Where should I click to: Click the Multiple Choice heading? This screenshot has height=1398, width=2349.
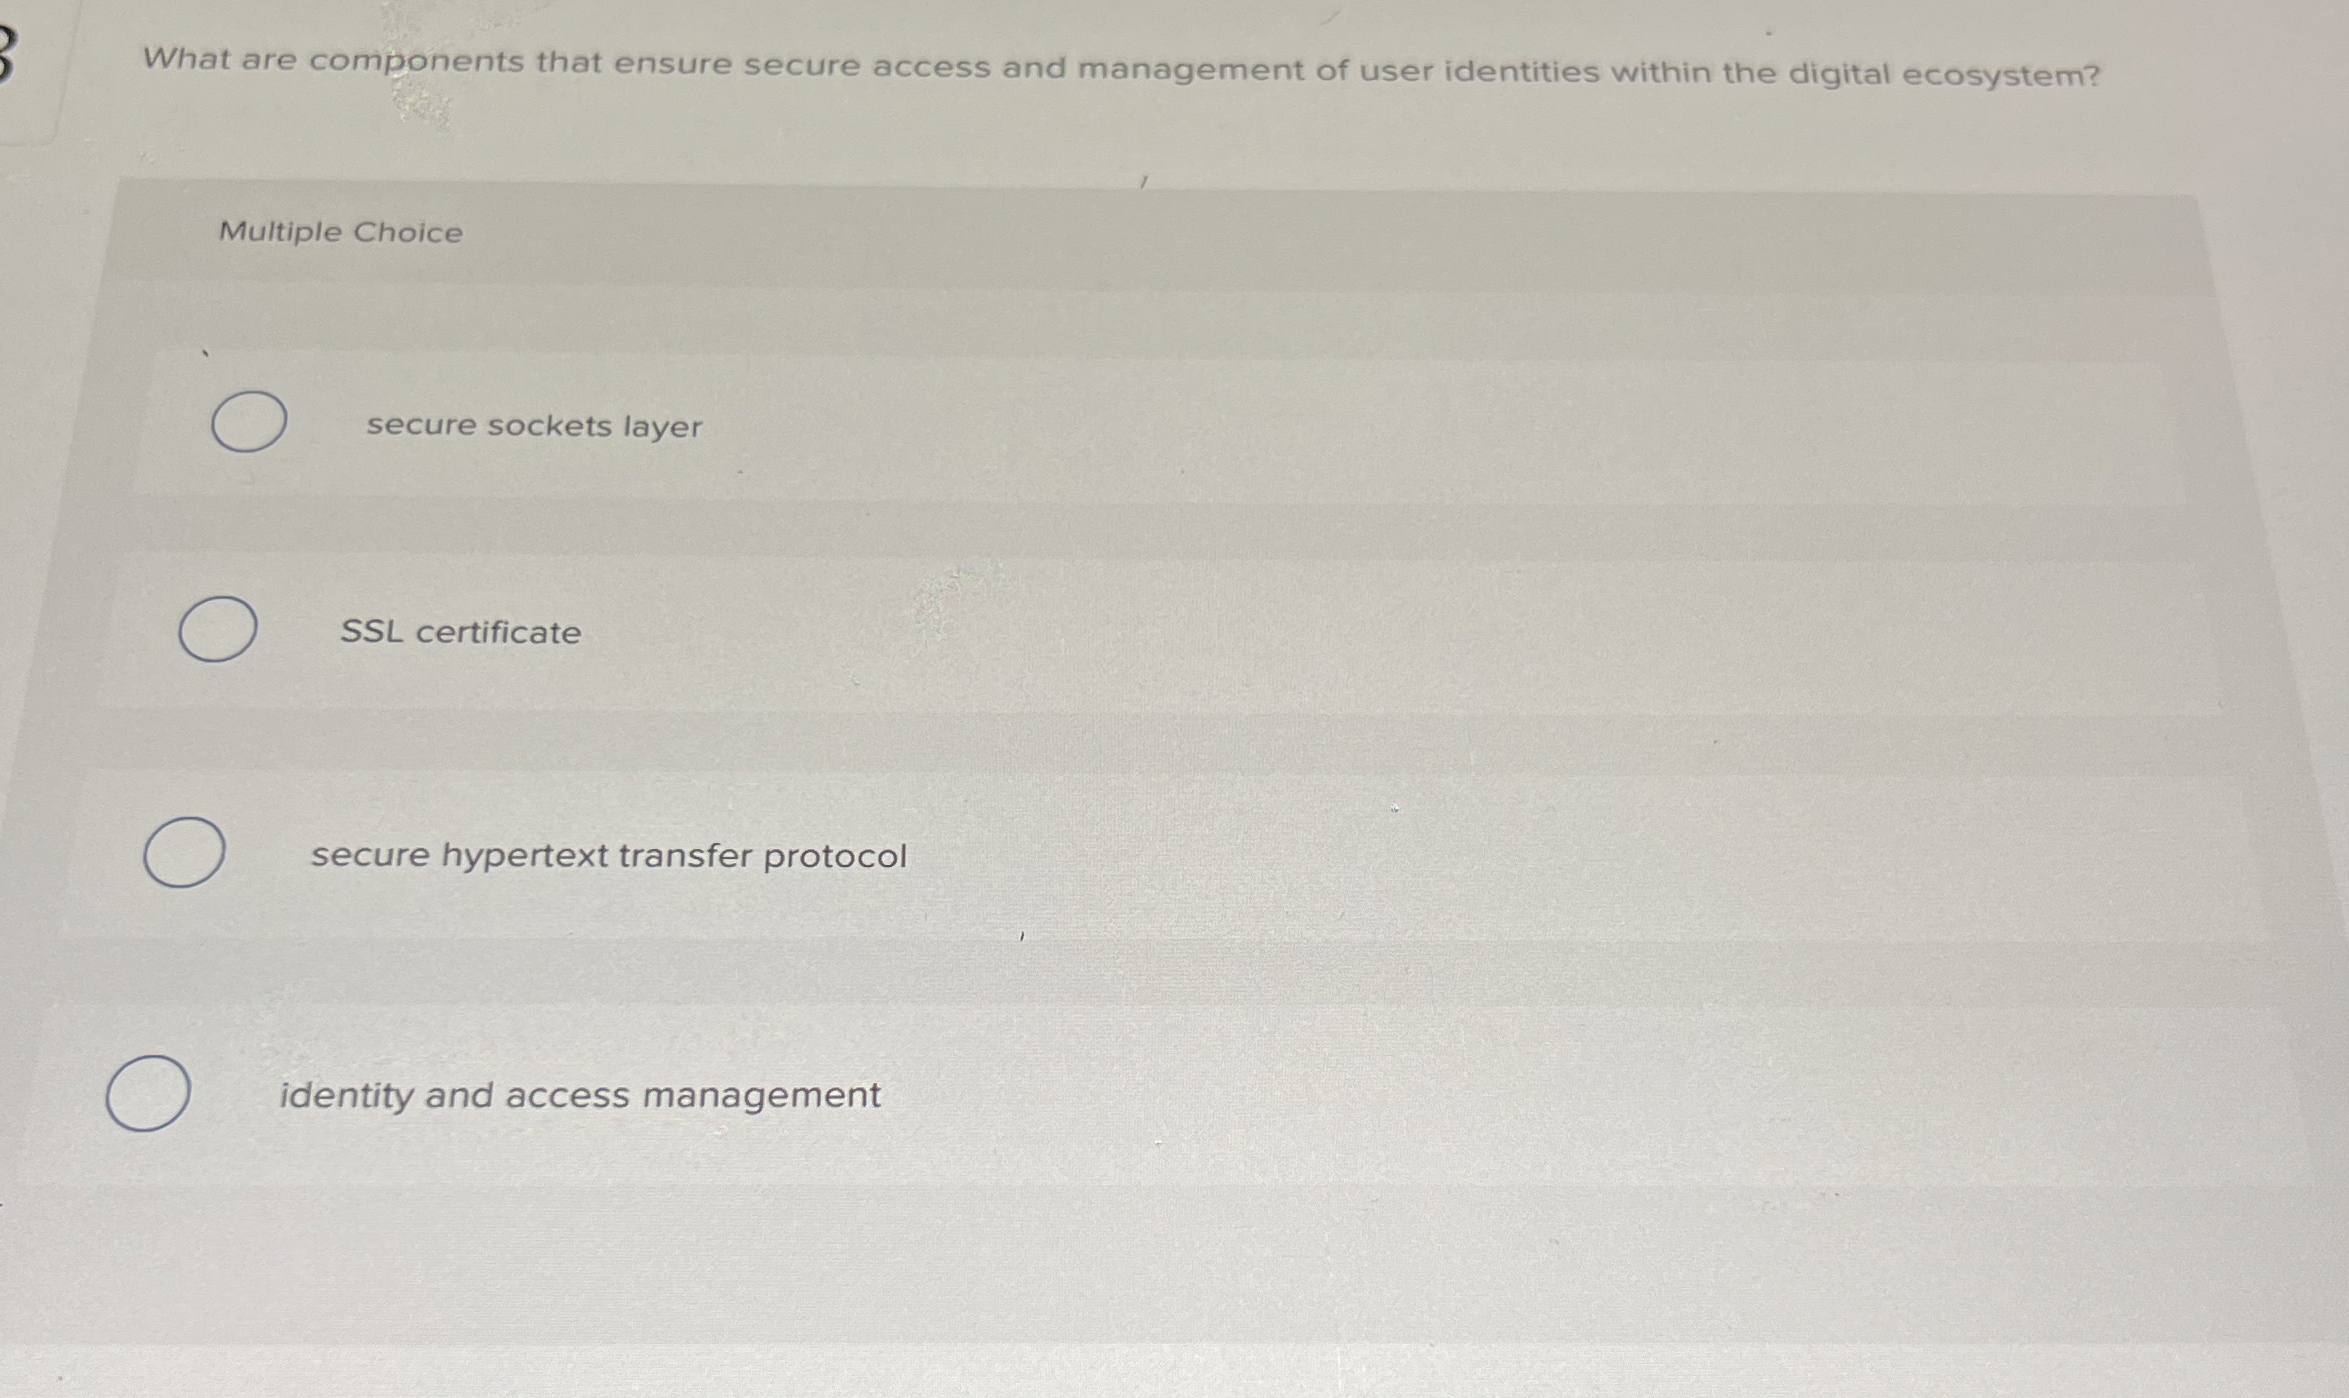[x=340, y=233]
